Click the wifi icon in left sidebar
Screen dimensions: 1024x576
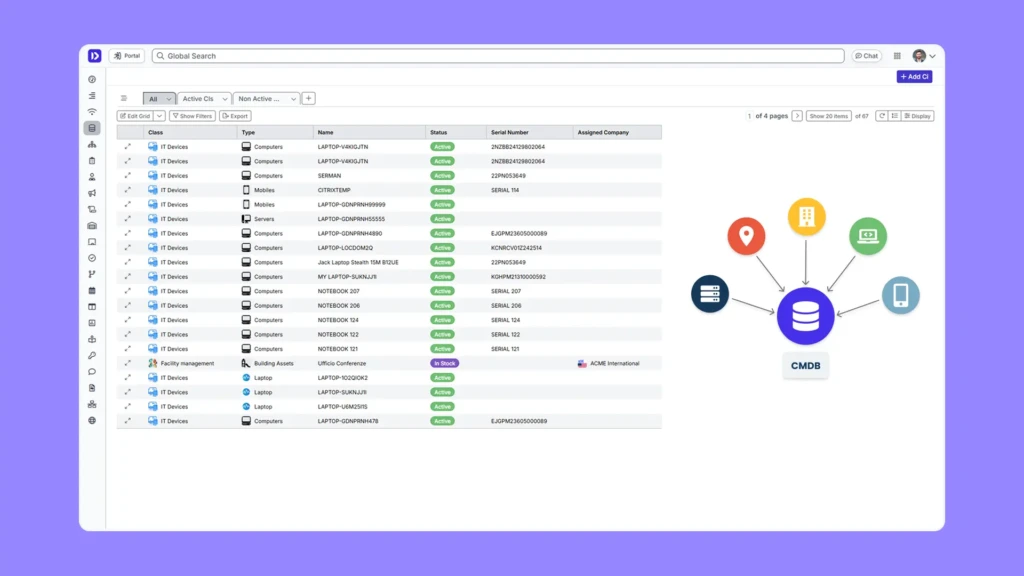pyautogui.click(x=92, y=112)
